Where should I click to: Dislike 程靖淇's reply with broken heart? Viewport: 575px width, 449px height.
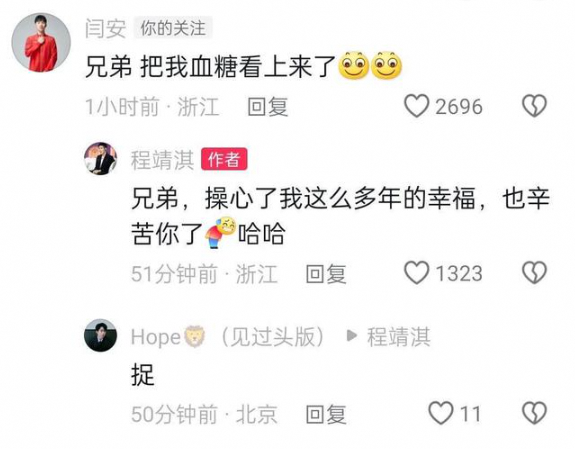tap(534, 273)
